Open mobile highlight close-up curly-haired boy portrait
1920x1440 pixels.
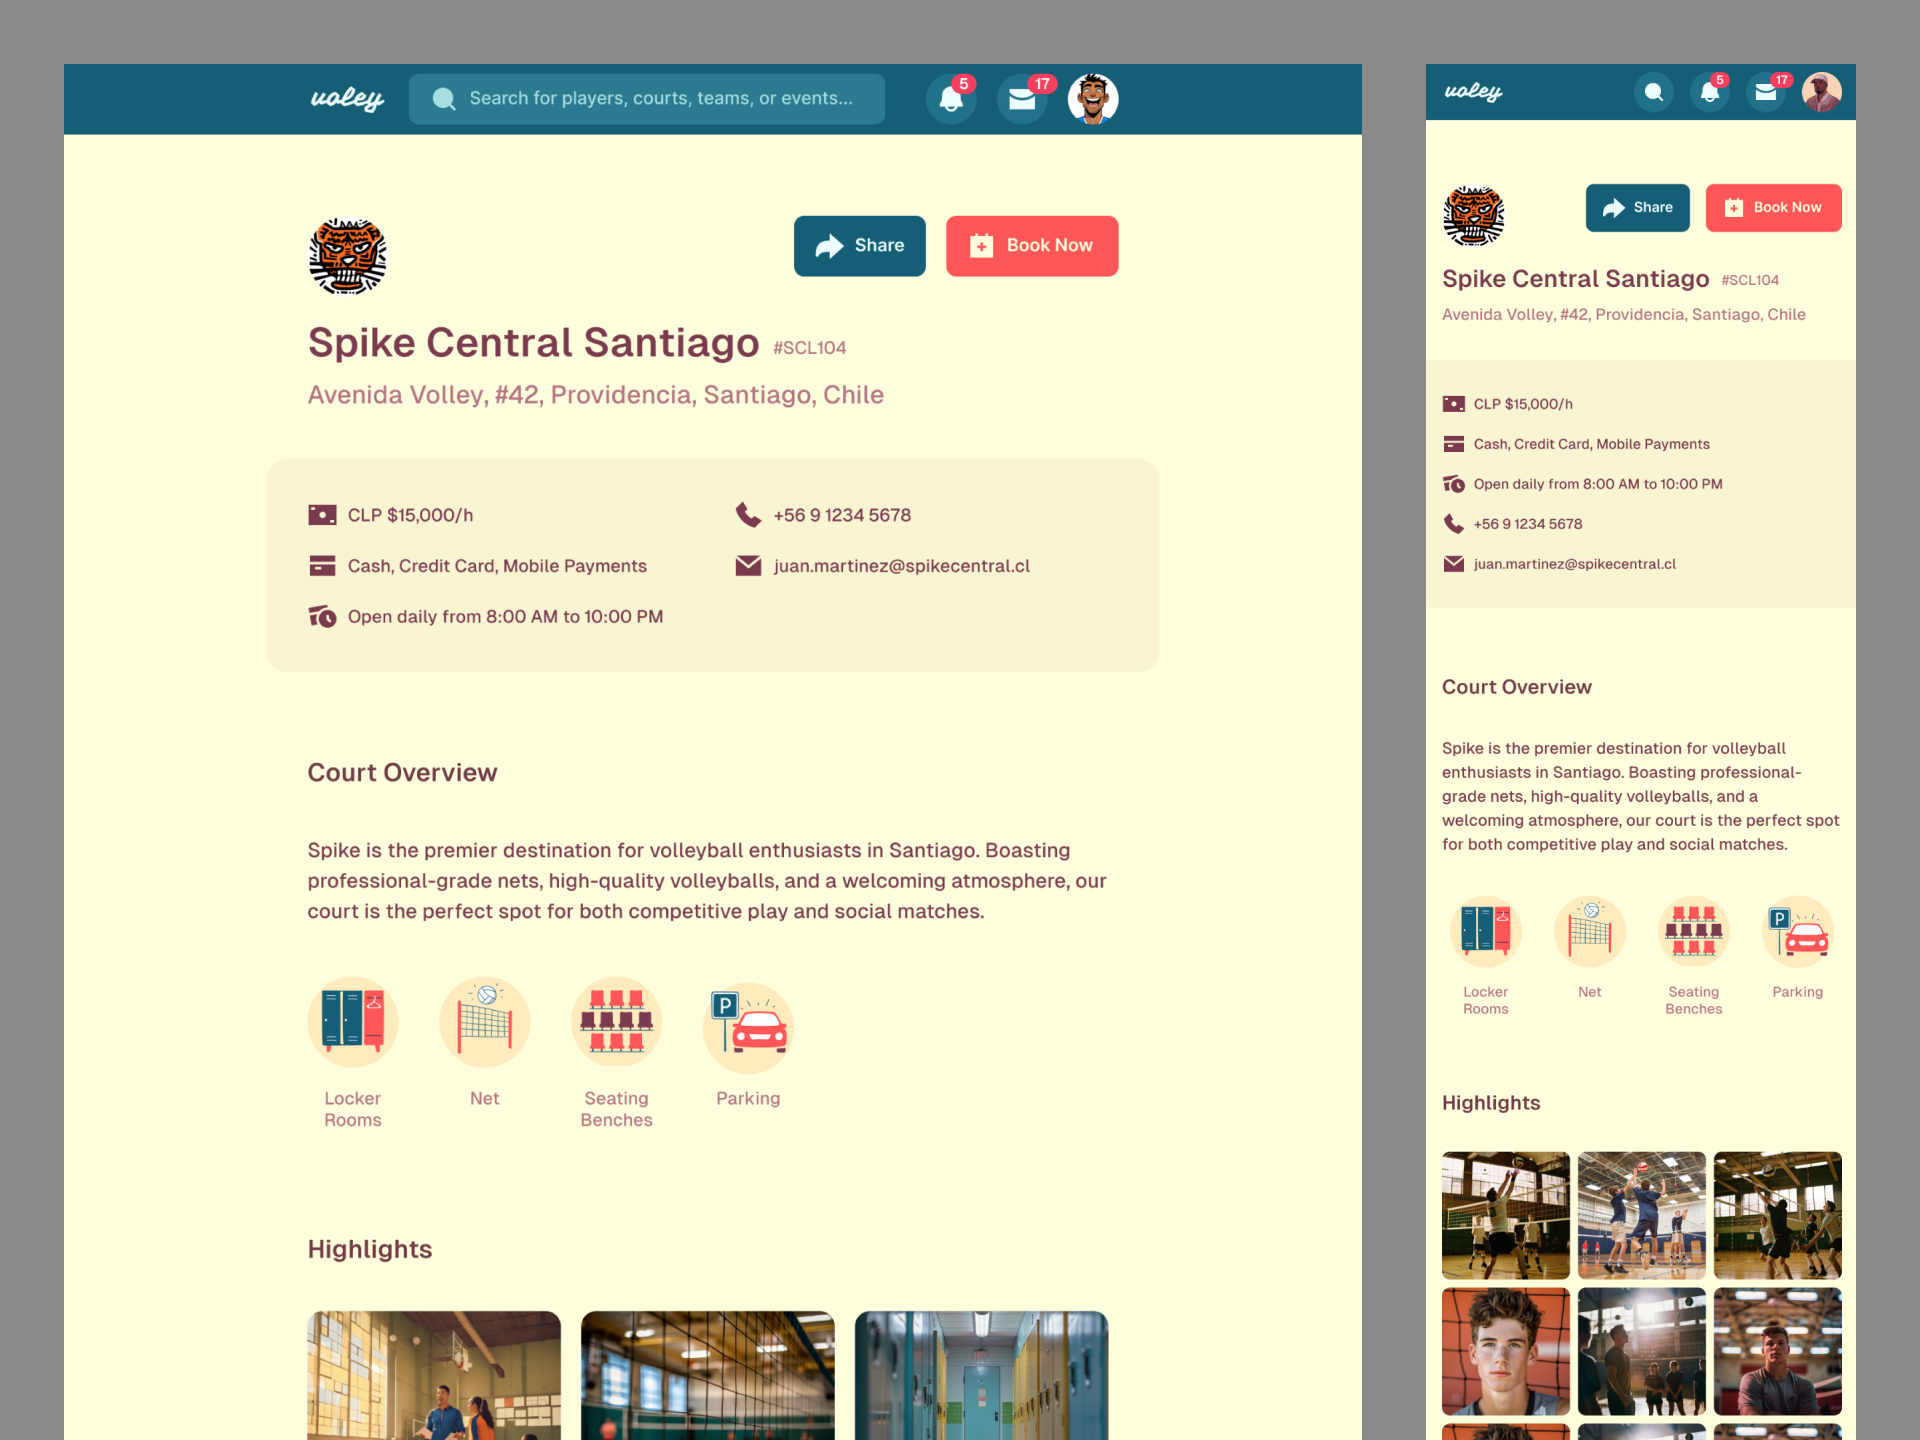pyautogui.click(x=1506, y=1351)
